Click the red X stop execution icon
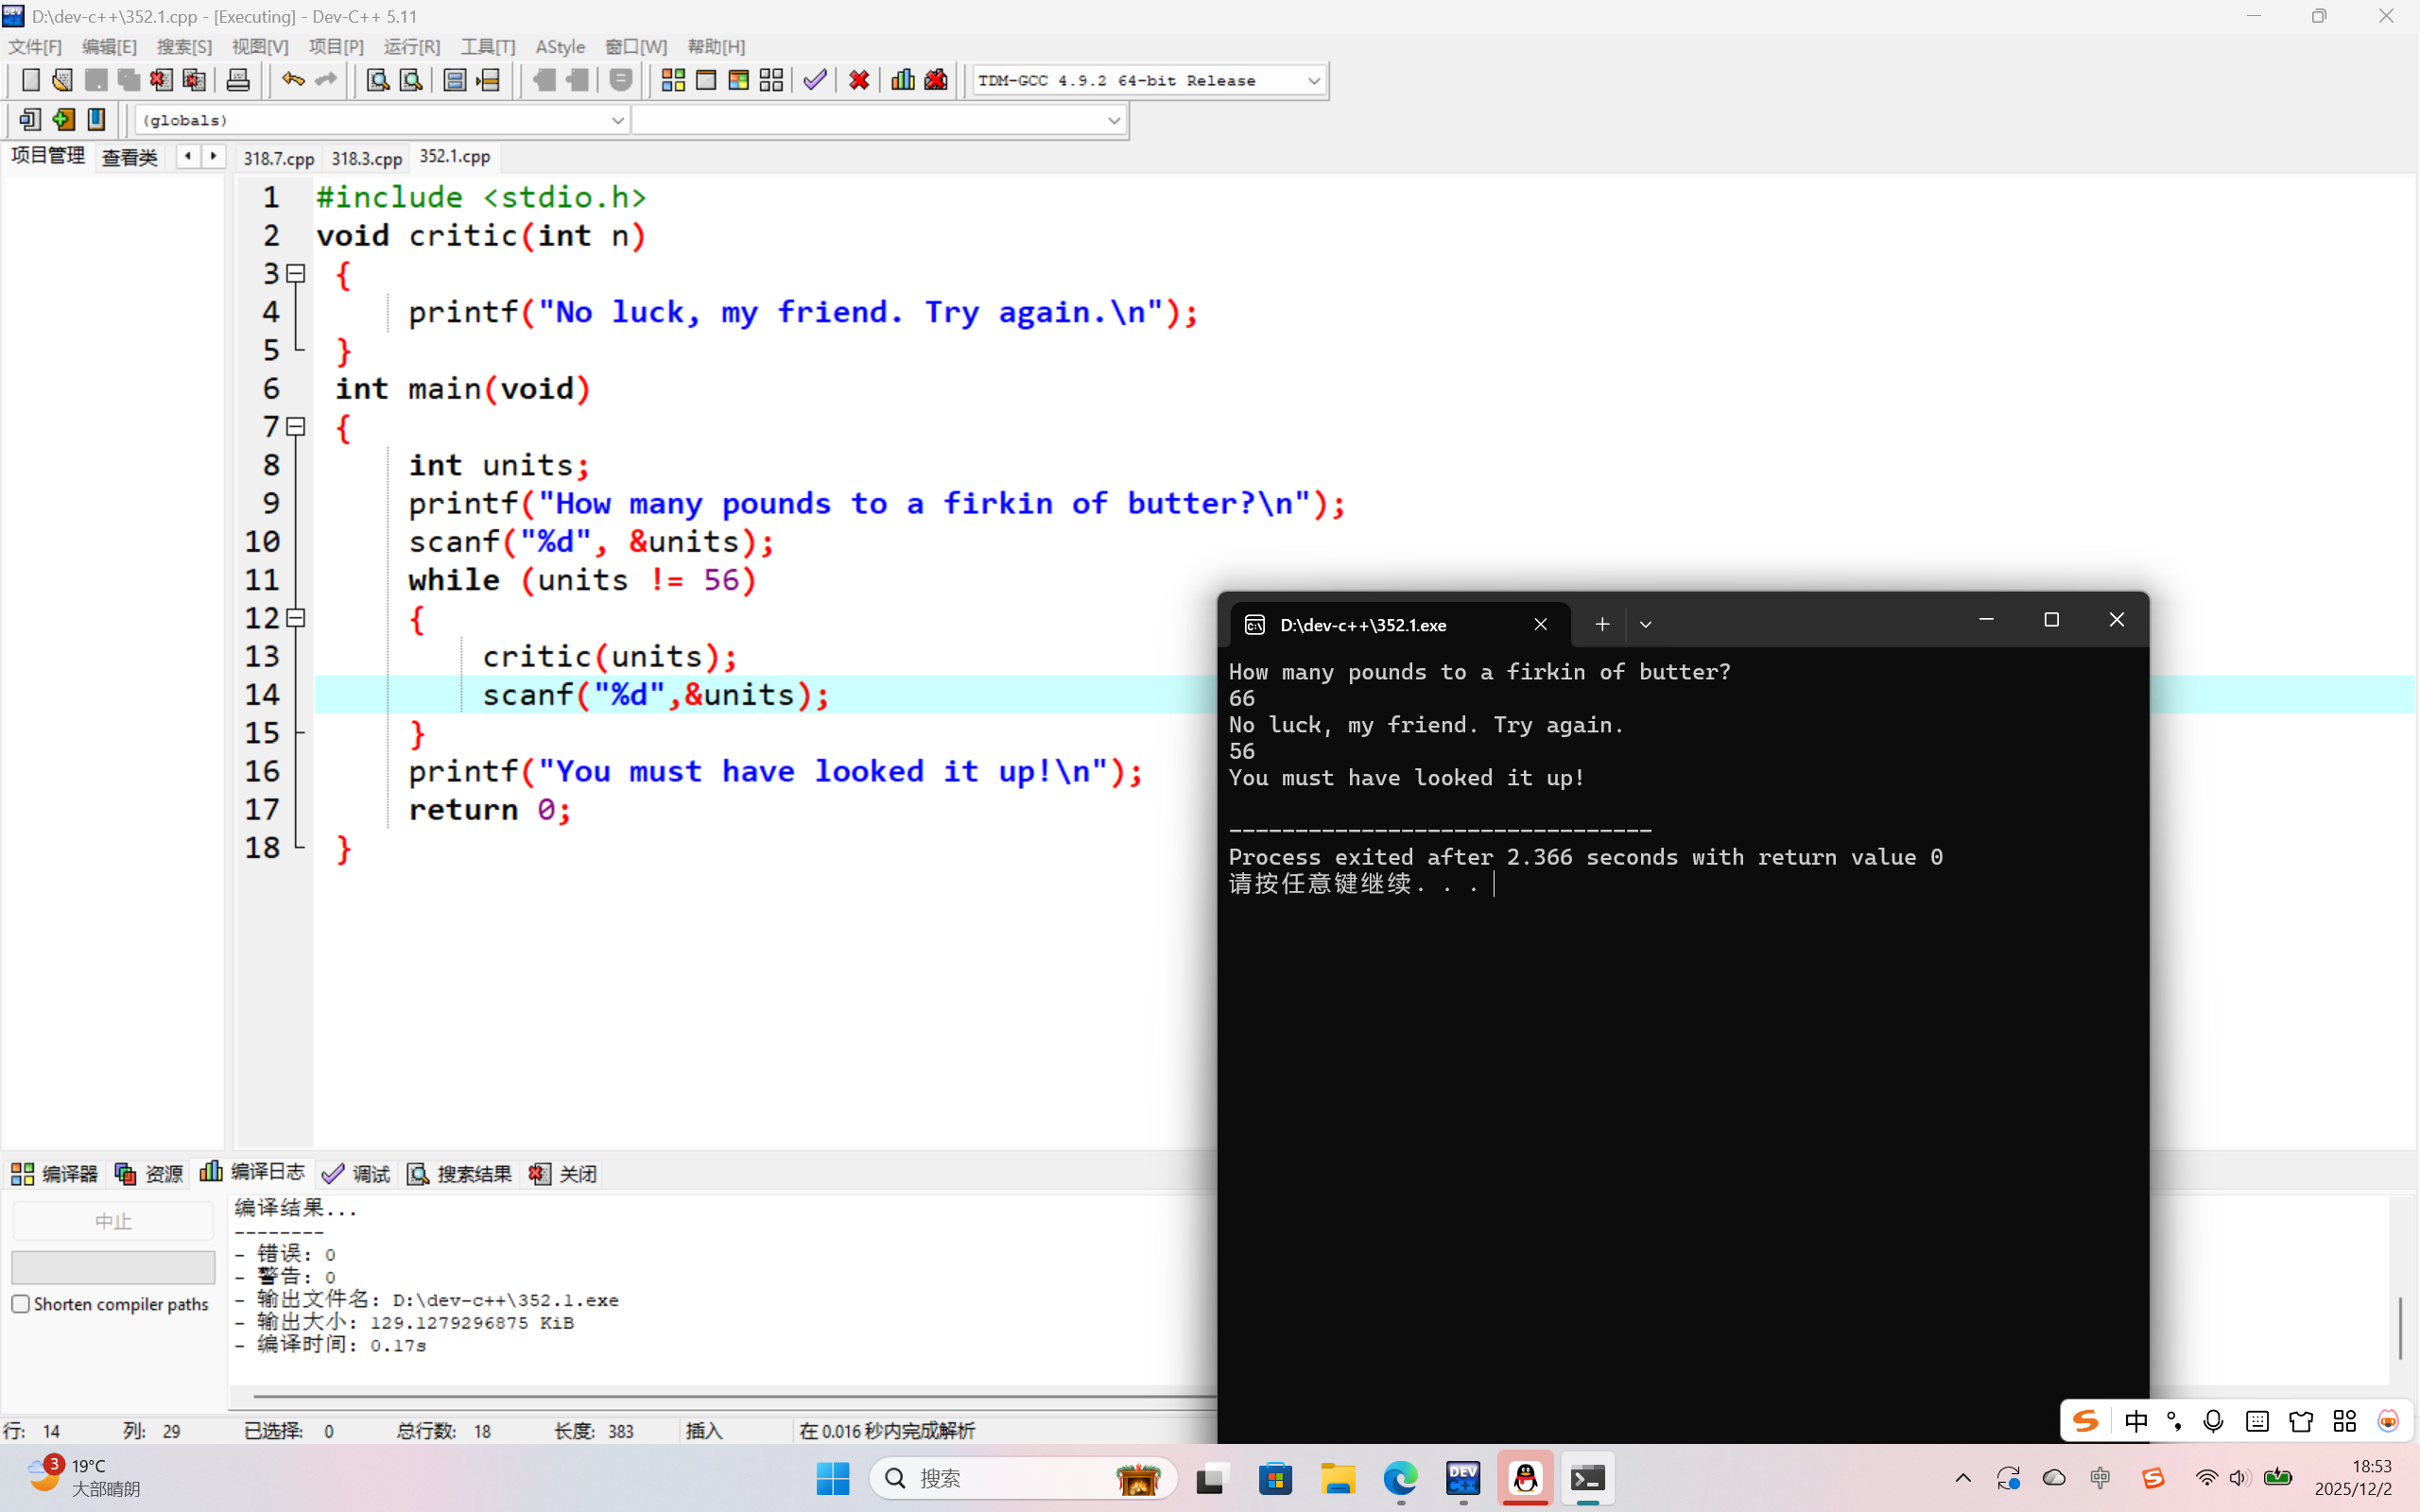Image resolution: width=2420 pixels, height=1512 pixels. click(x=858, y=80)
